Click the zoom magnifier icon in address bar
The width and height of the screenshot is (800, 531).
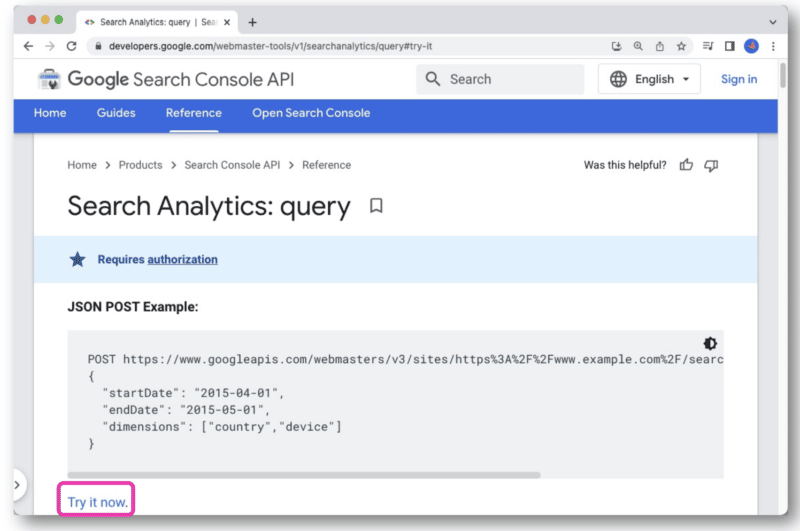[x=638, y=46]
